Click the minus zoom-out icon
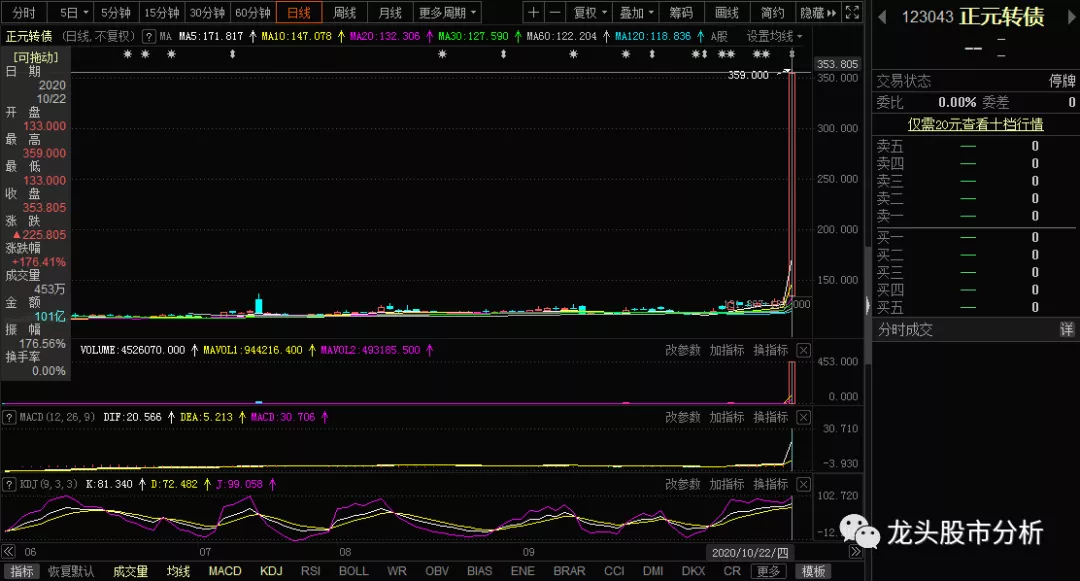1080x581 pixels. pos(556,13)
